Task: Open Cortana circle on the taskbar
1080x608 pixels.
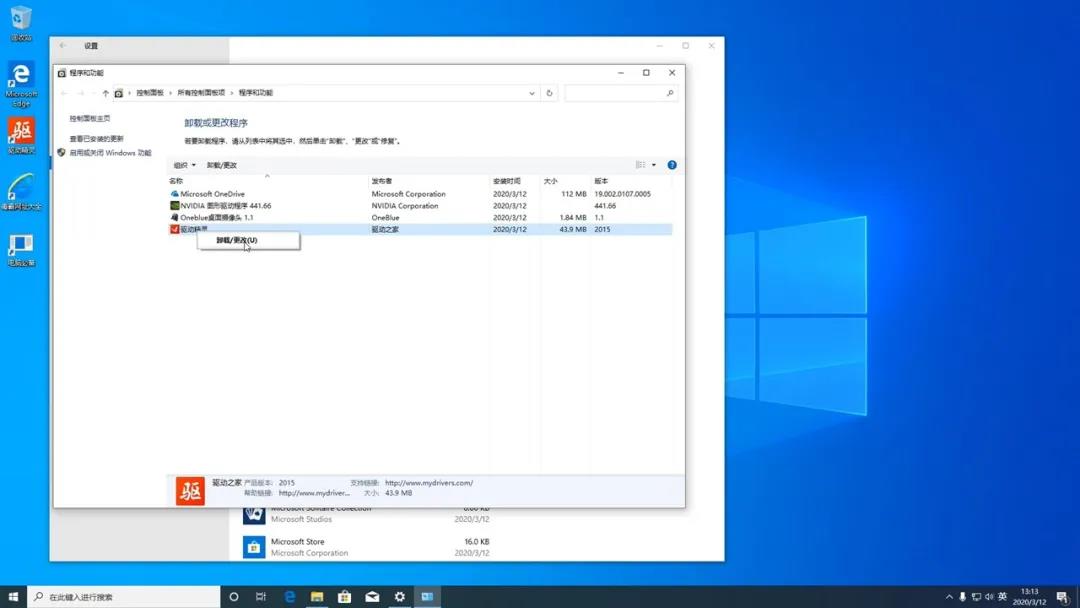Action: 233,597
